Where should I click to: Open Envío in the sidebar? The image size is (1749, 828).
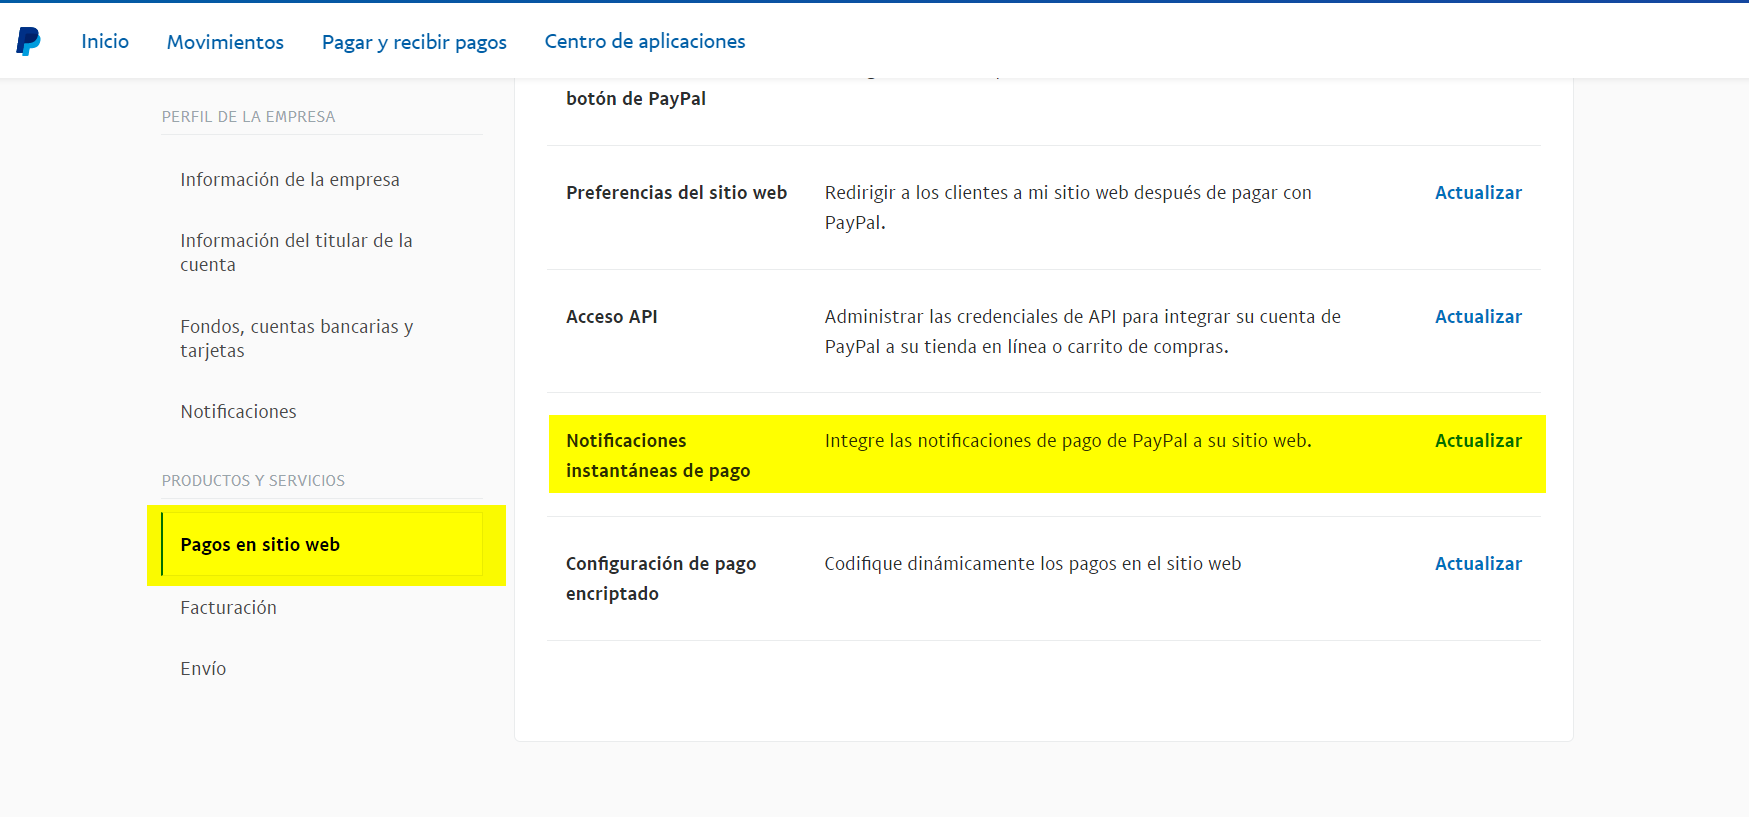[x=203, y=669]
